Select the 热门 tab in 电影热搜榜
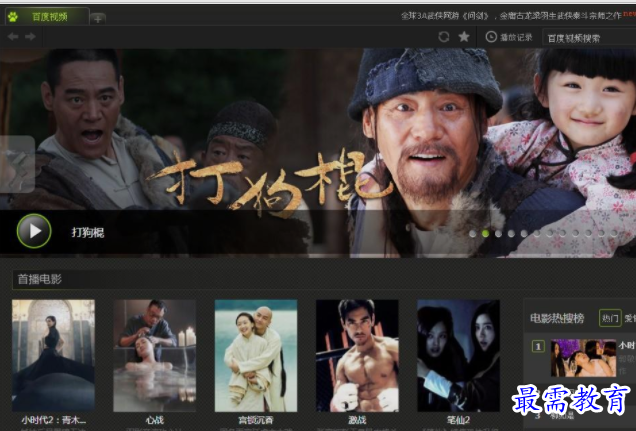 610,318
